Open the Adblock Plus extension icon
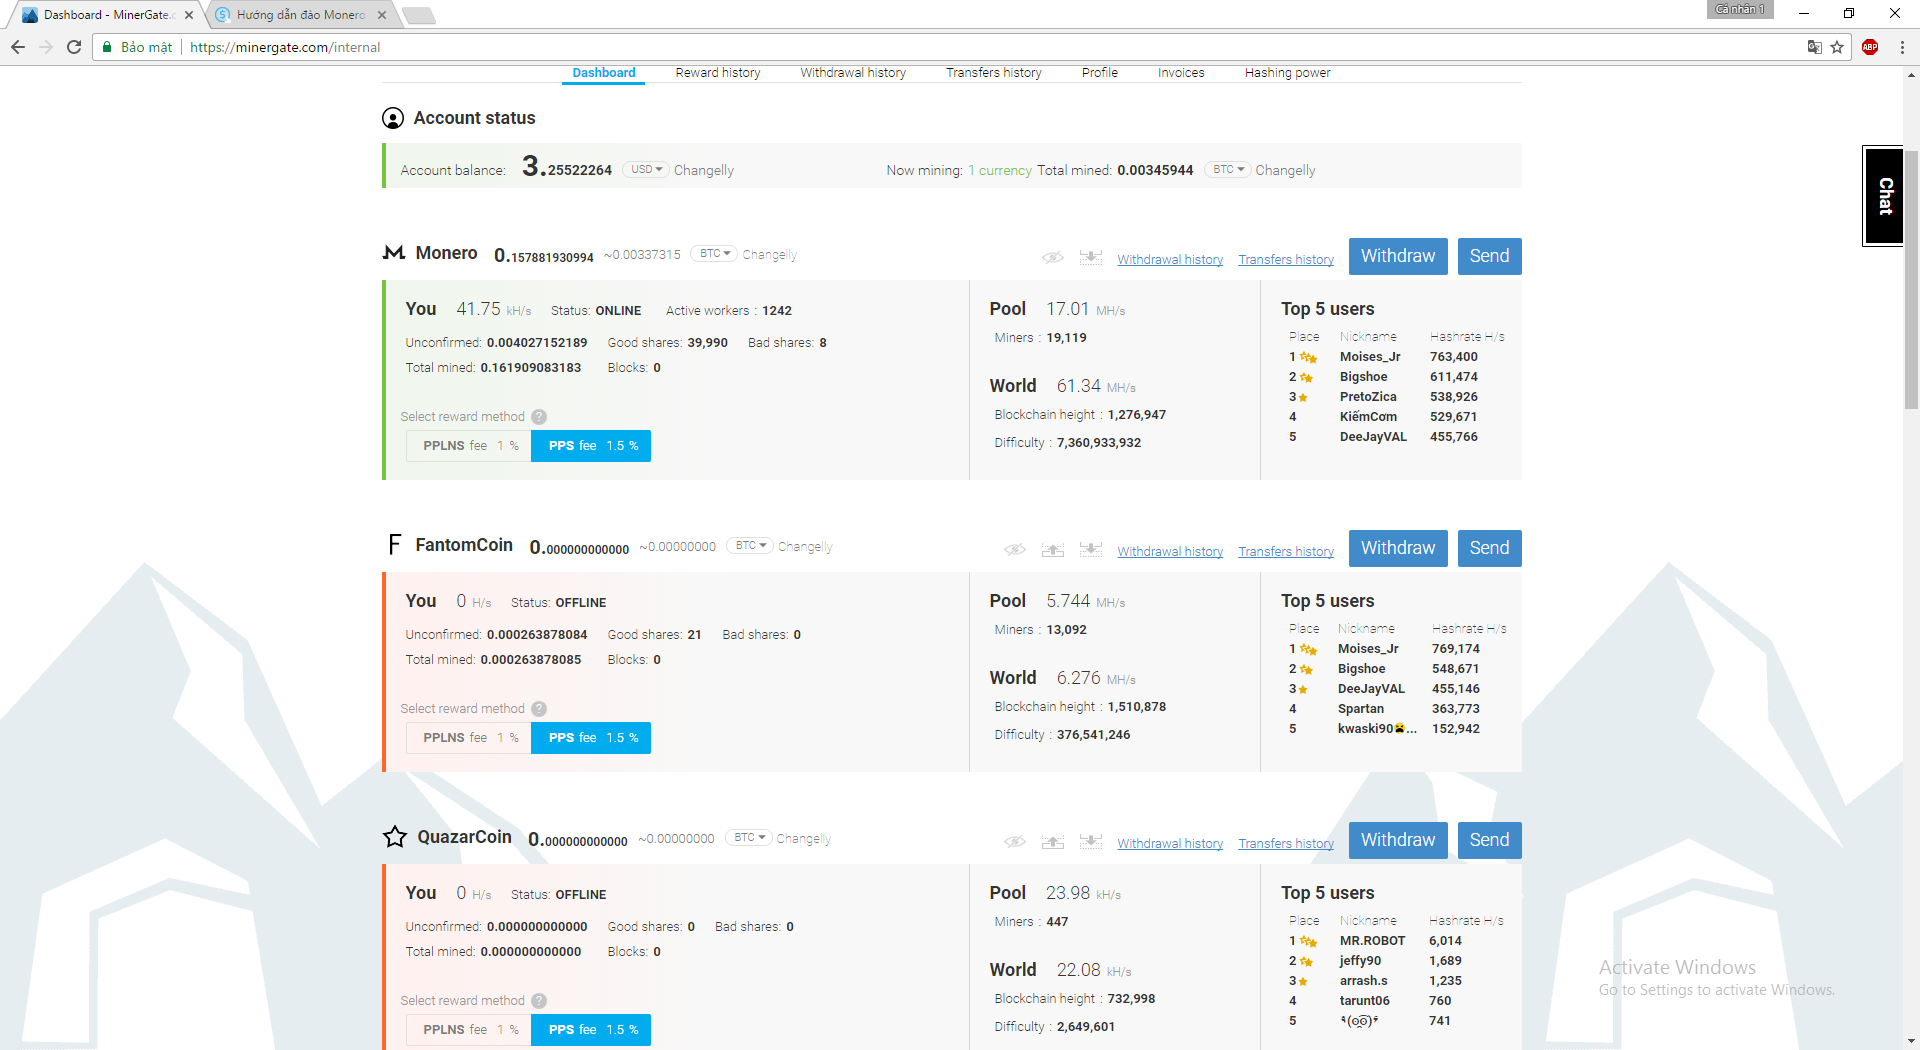This screenshot has height=1050, width=1920. 1870,47
